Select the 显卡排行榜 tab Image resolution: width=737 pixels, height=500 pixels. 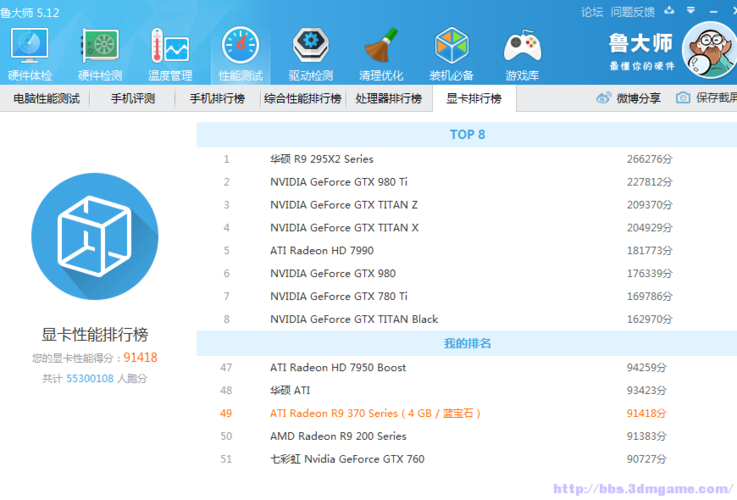(x=474, y=99)
